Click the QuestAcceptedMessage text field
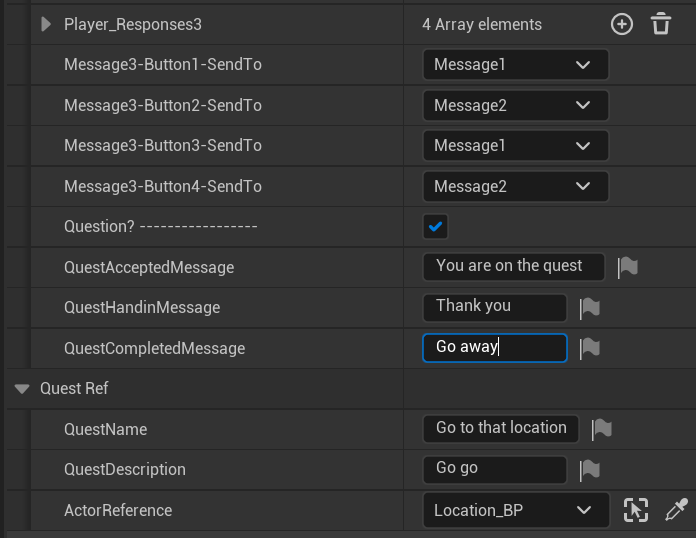696x538 pixels. 514,266
